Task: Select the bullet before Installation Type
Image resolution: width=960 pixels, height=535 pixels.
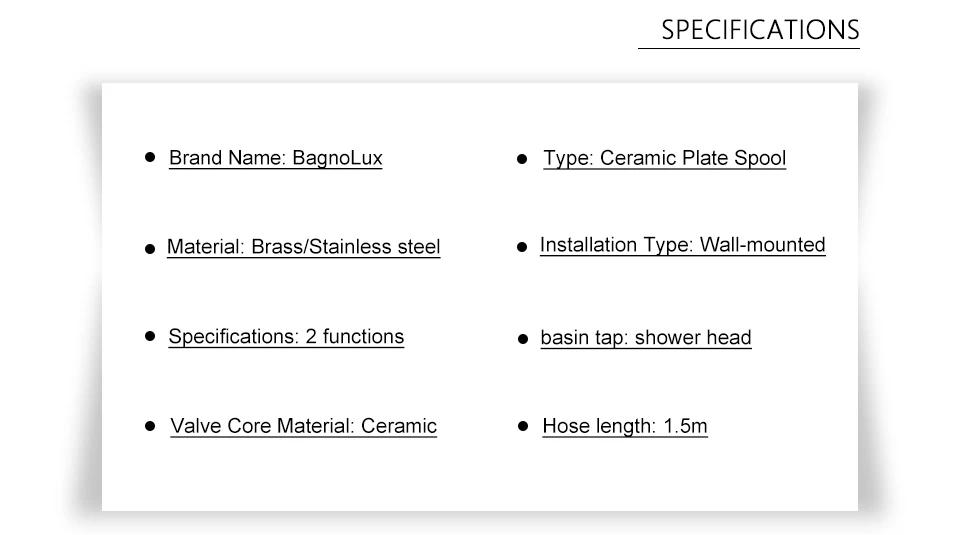Action: (522, 247)
